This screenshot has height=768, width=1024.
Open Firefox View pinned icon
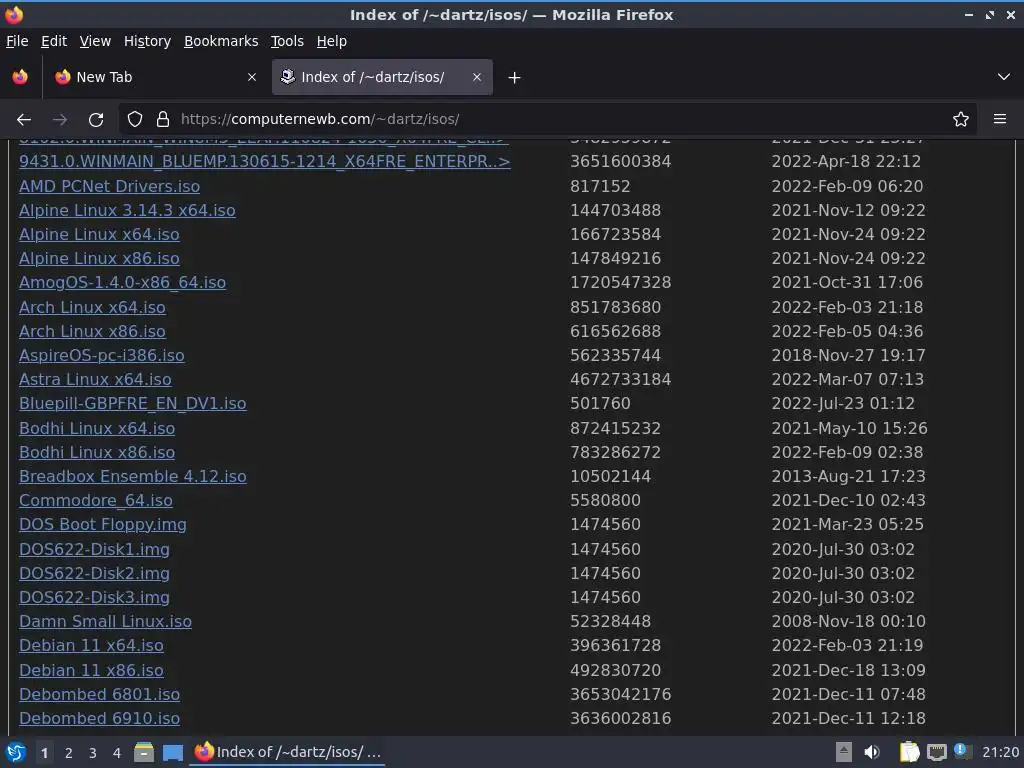(x=20, y=78)
